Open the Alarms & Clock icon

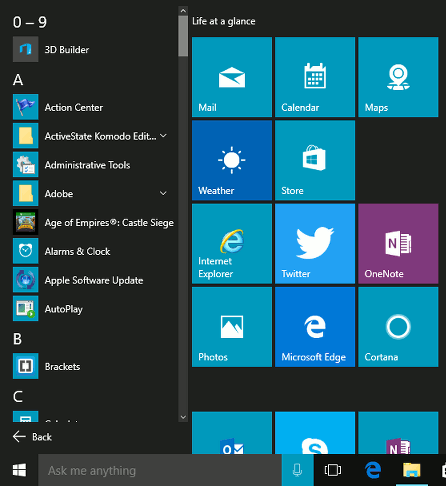(26, 251)
